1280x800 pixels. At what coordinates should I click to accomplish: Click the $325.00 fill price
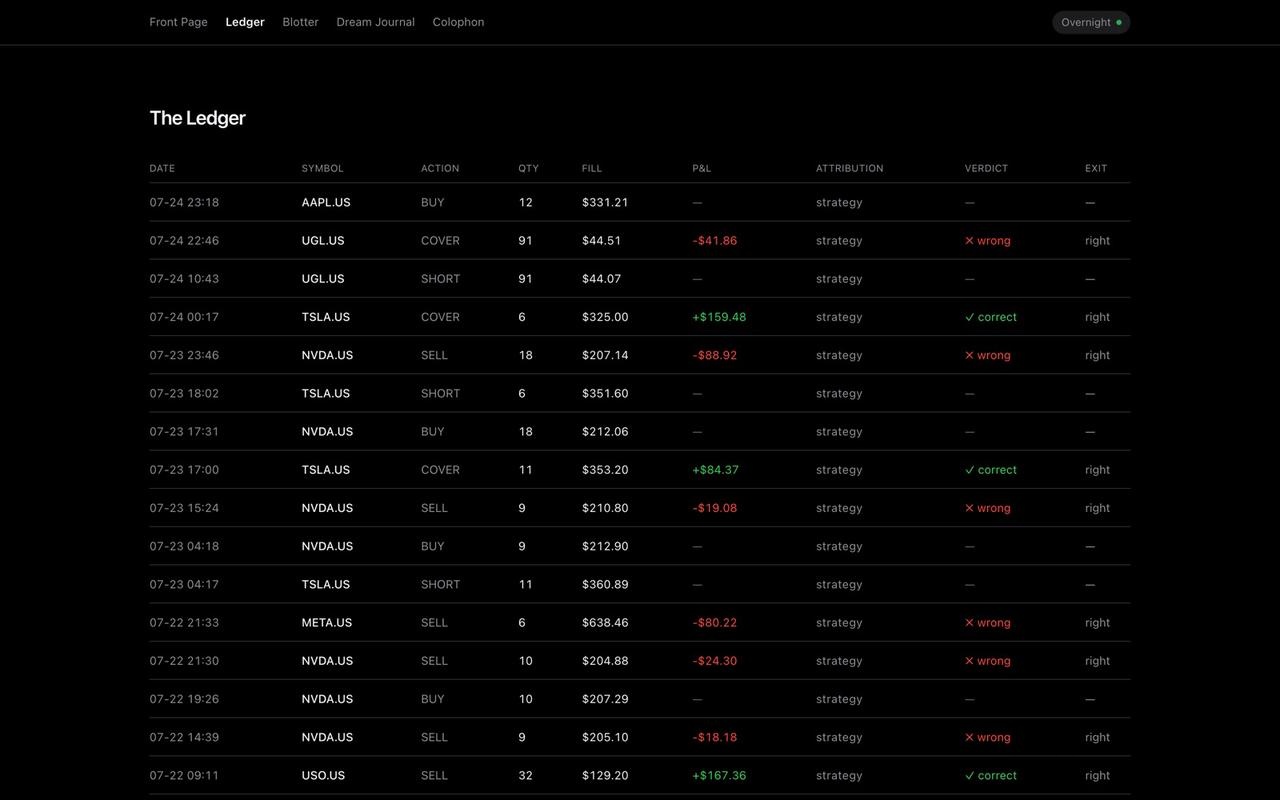point(605,317)
